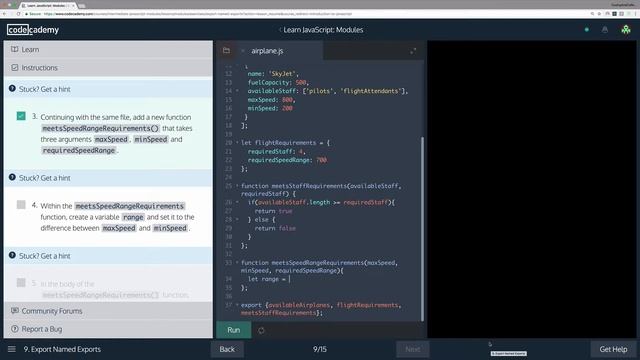Collapse the fold arrow at line 28
The width and height of the screenshot is (640, 360).
[237, 219]
